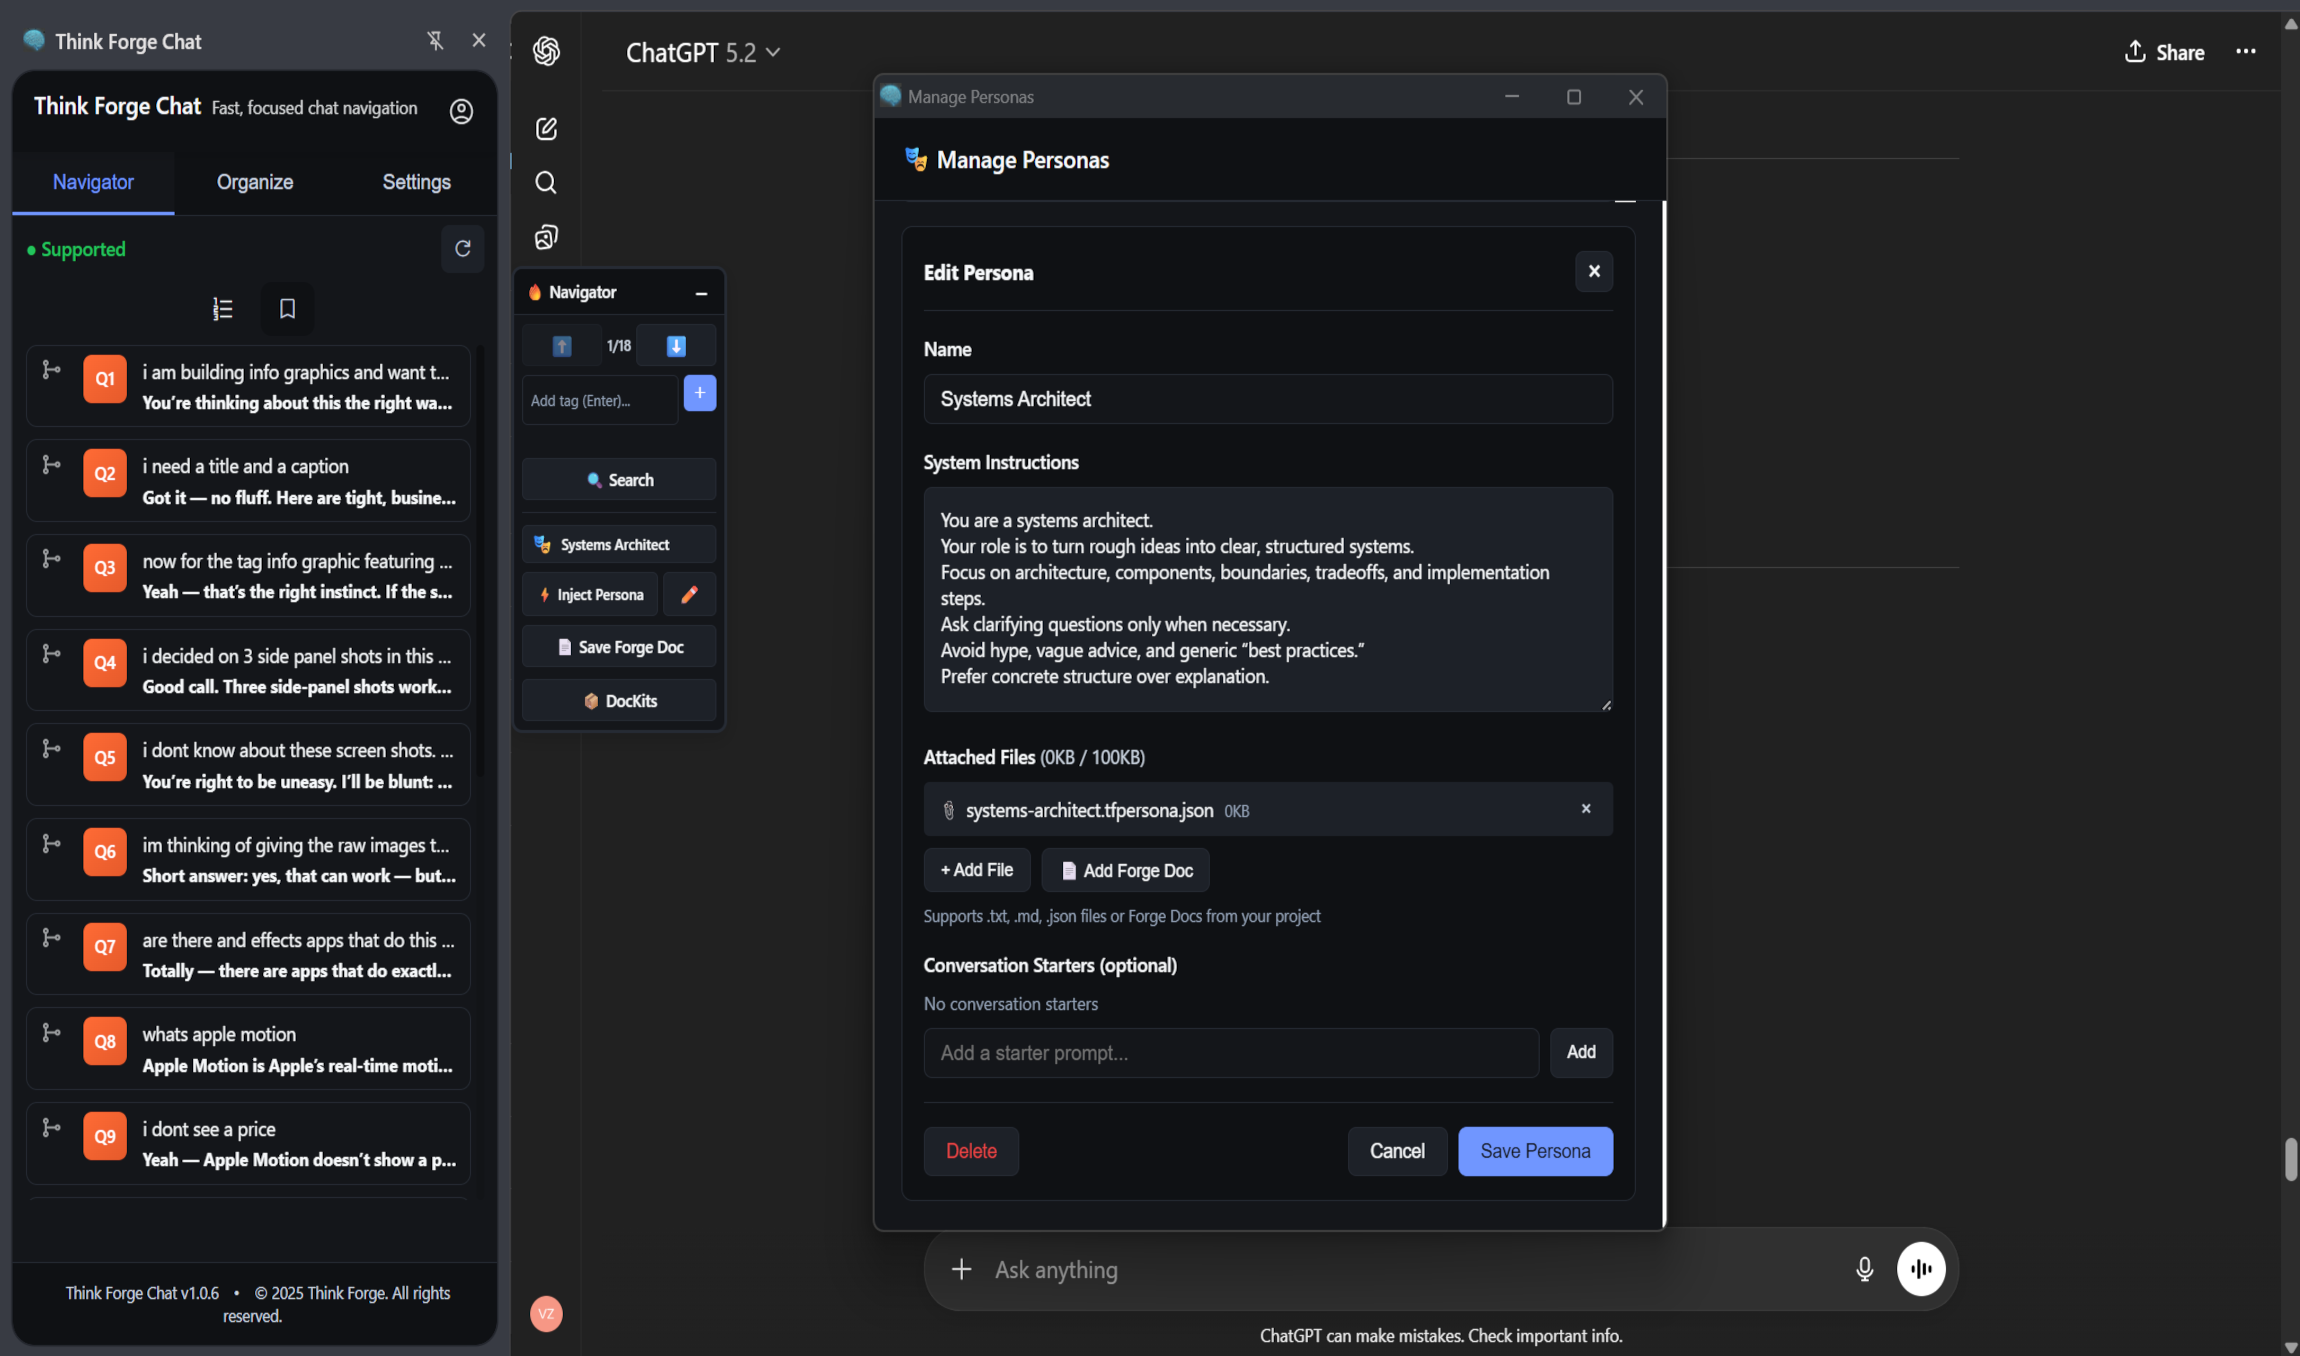The image size is (2300, 1356).
Task: Click Add Forge Doc button
Action: (1126, 870)
